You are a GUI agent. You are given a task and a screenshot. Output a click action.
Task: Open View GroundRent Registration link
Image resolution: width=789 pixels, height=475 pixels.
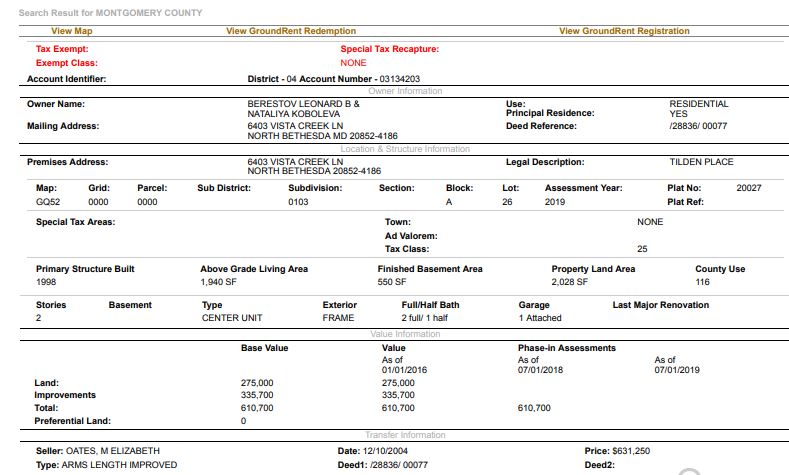coord(624,31)
